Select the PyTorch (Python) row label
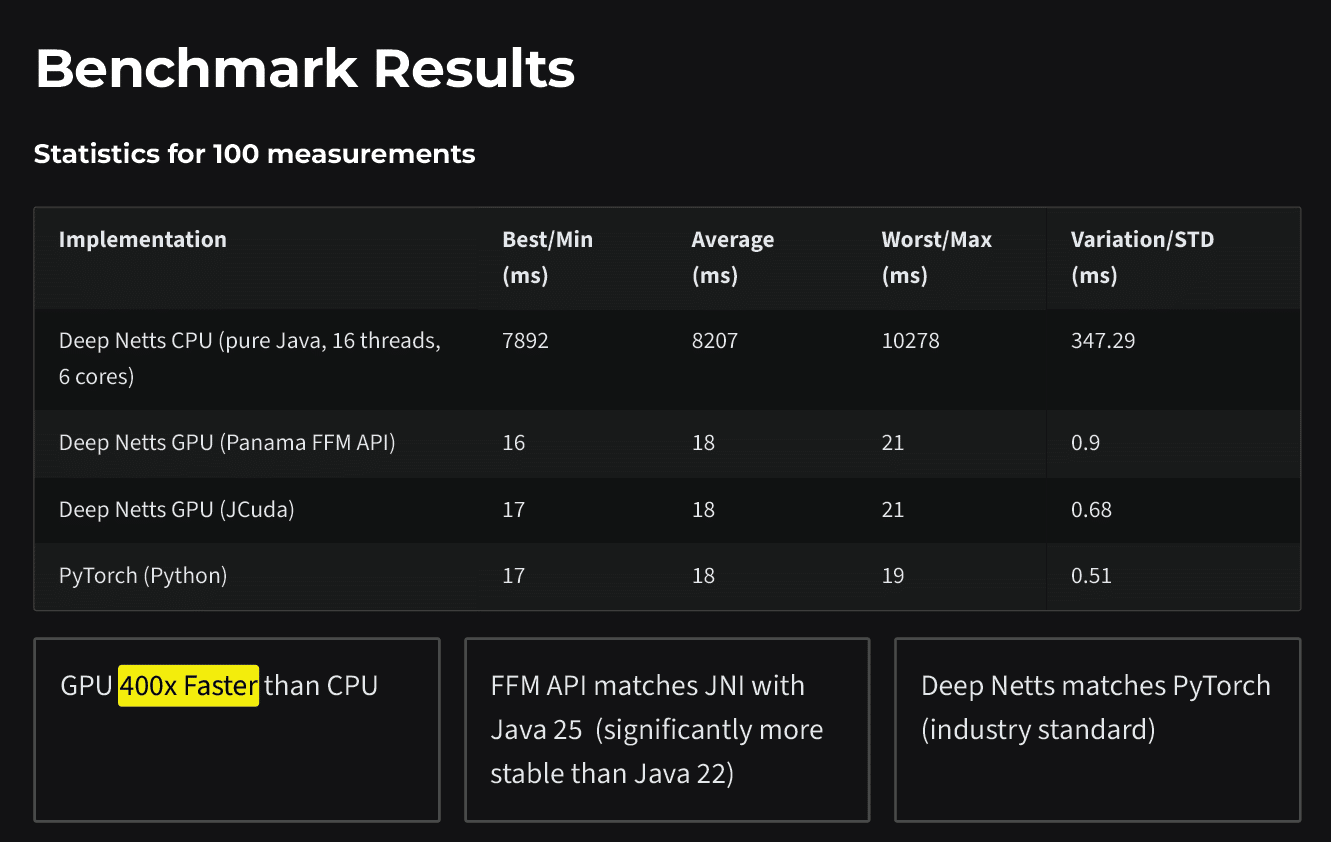Screen dimensions: 1331x842 point(143,576)
